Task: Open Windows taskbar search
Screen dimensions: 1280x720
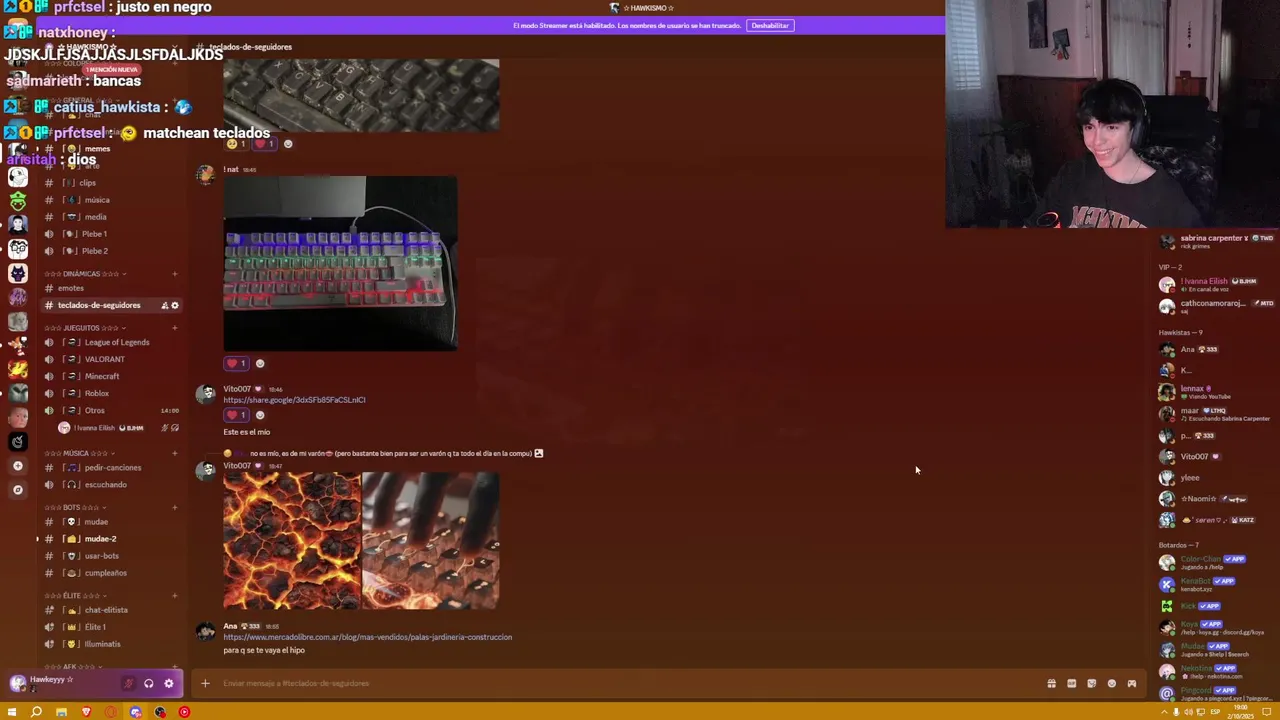Action: tap(36, 712)
